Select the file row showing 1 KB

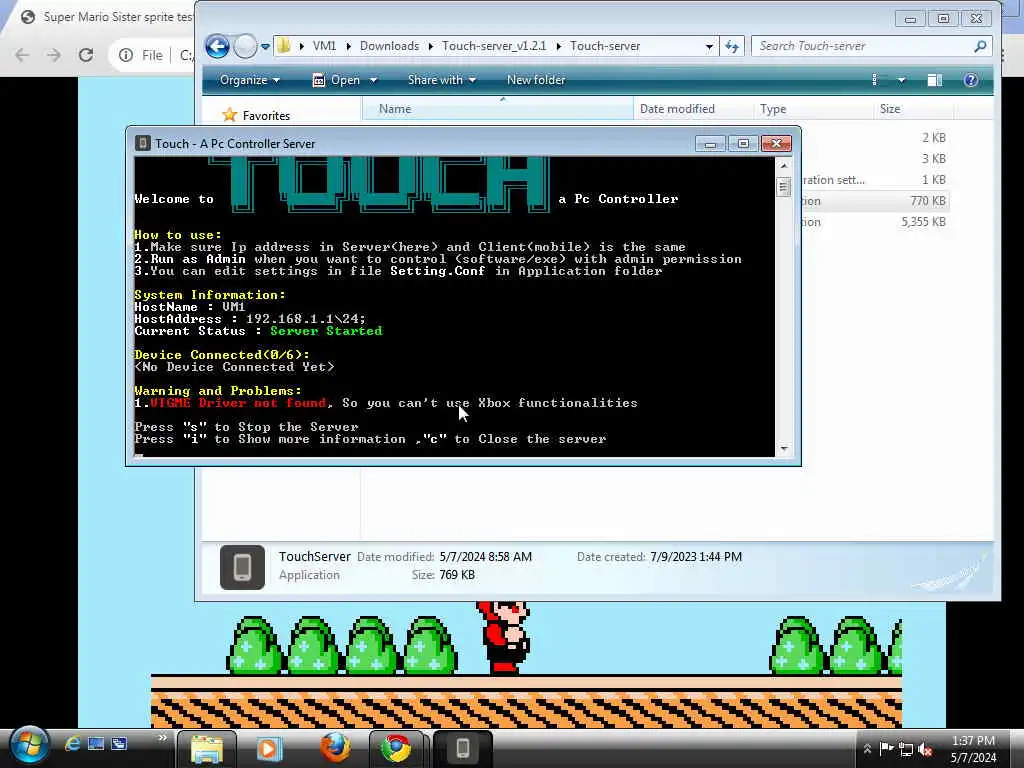[x=875, y=180]
